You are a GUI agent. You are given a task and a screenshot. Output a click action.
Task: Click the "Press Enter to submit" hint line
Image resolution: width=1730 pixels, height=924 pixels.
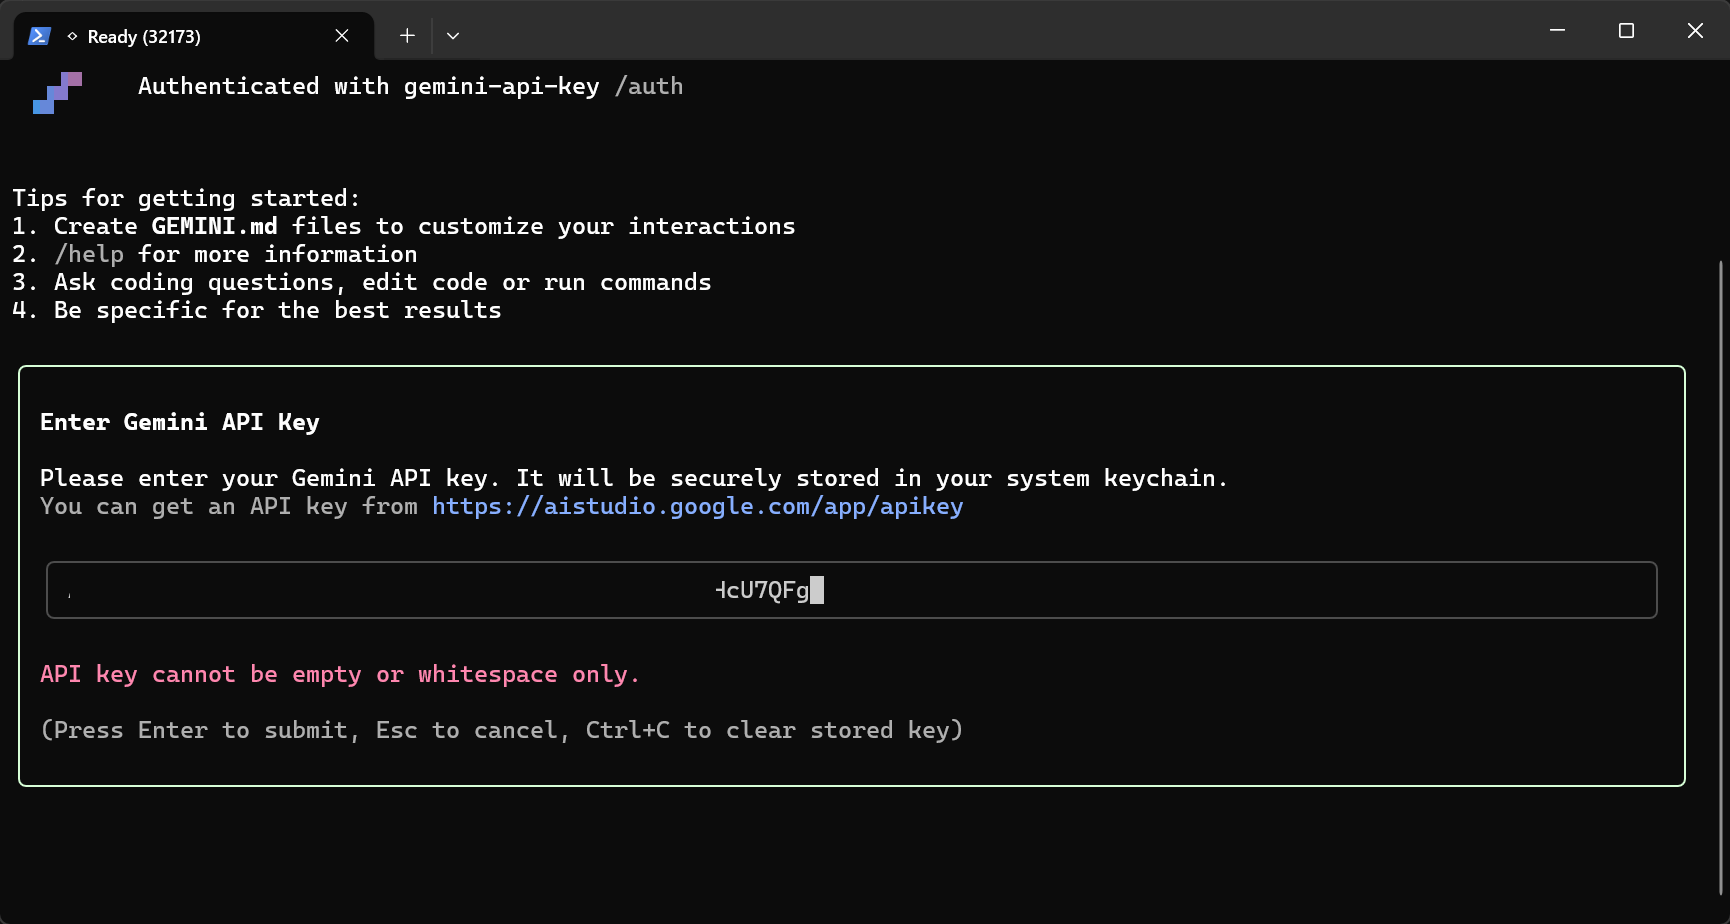pyautogui.click(x=502, y=730)
